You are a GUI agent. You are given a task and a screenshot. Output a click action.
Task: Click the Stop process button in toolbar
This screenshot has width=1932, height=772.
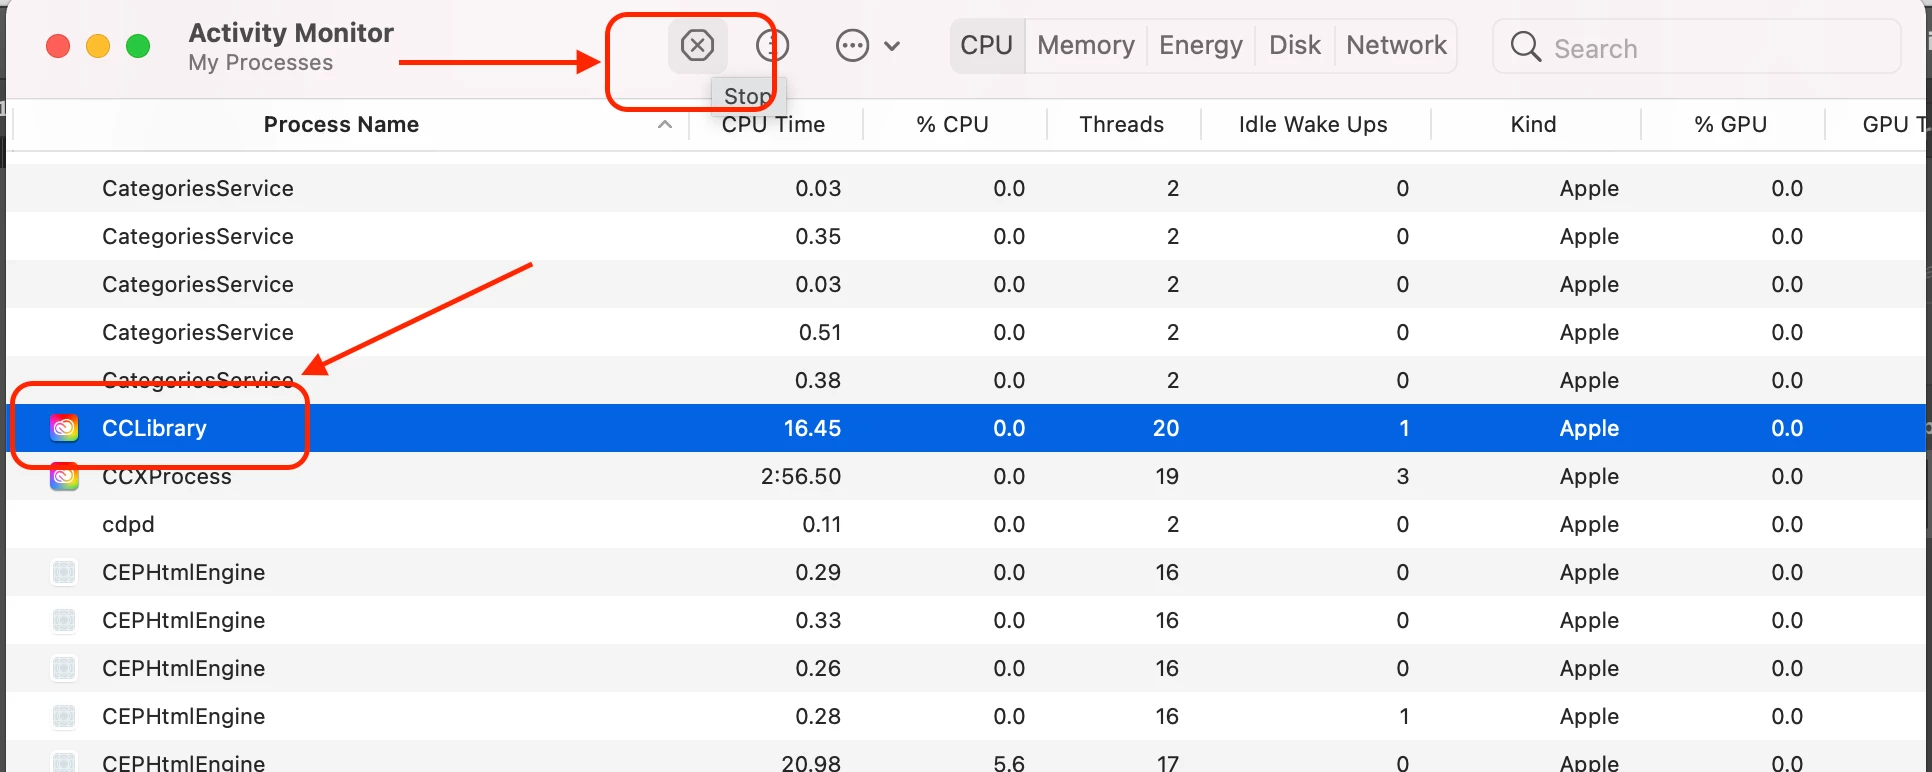coord(697,45)
